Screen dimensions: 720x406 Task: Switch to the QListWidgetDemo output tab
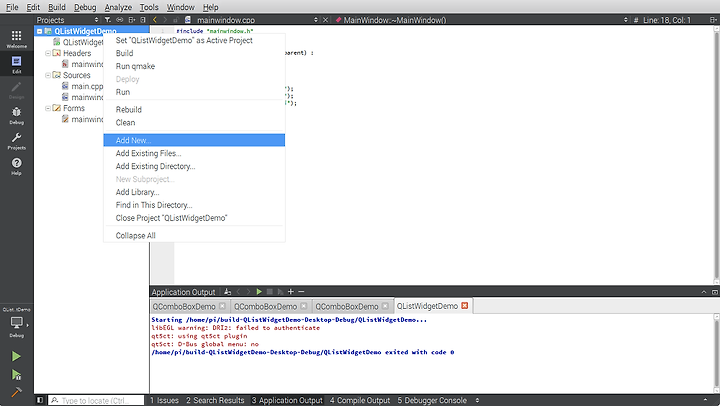pyautogui.click(x=427, y=306)
